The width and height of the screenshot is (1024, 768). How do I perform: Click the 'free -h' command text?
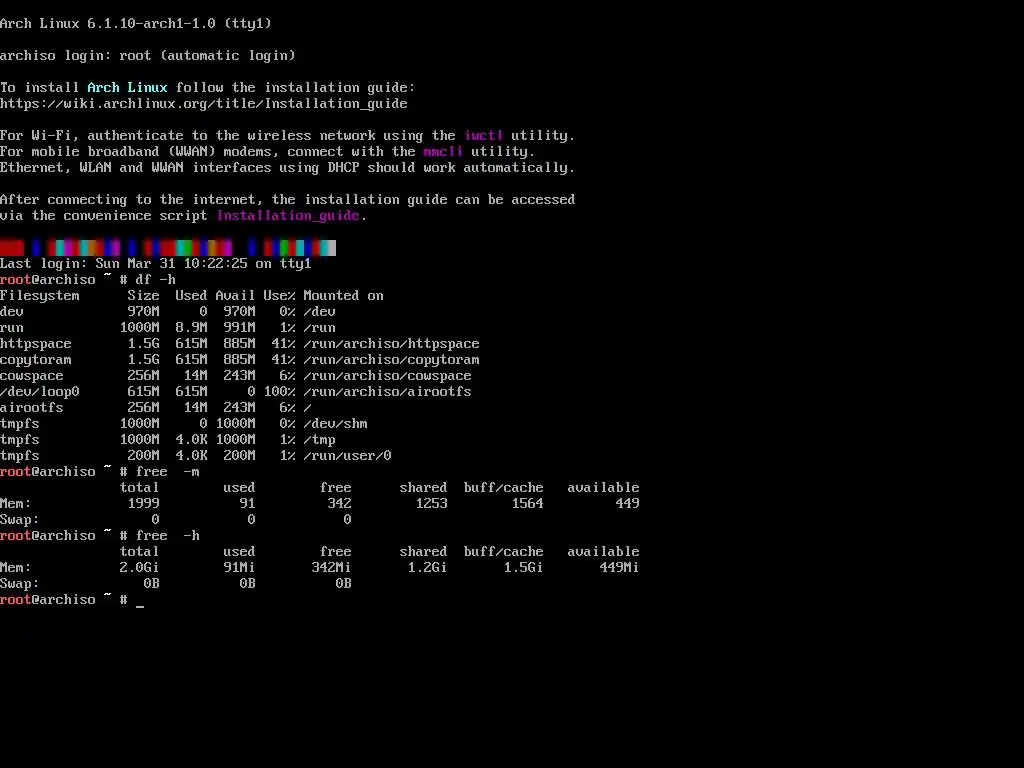point(168,536)
